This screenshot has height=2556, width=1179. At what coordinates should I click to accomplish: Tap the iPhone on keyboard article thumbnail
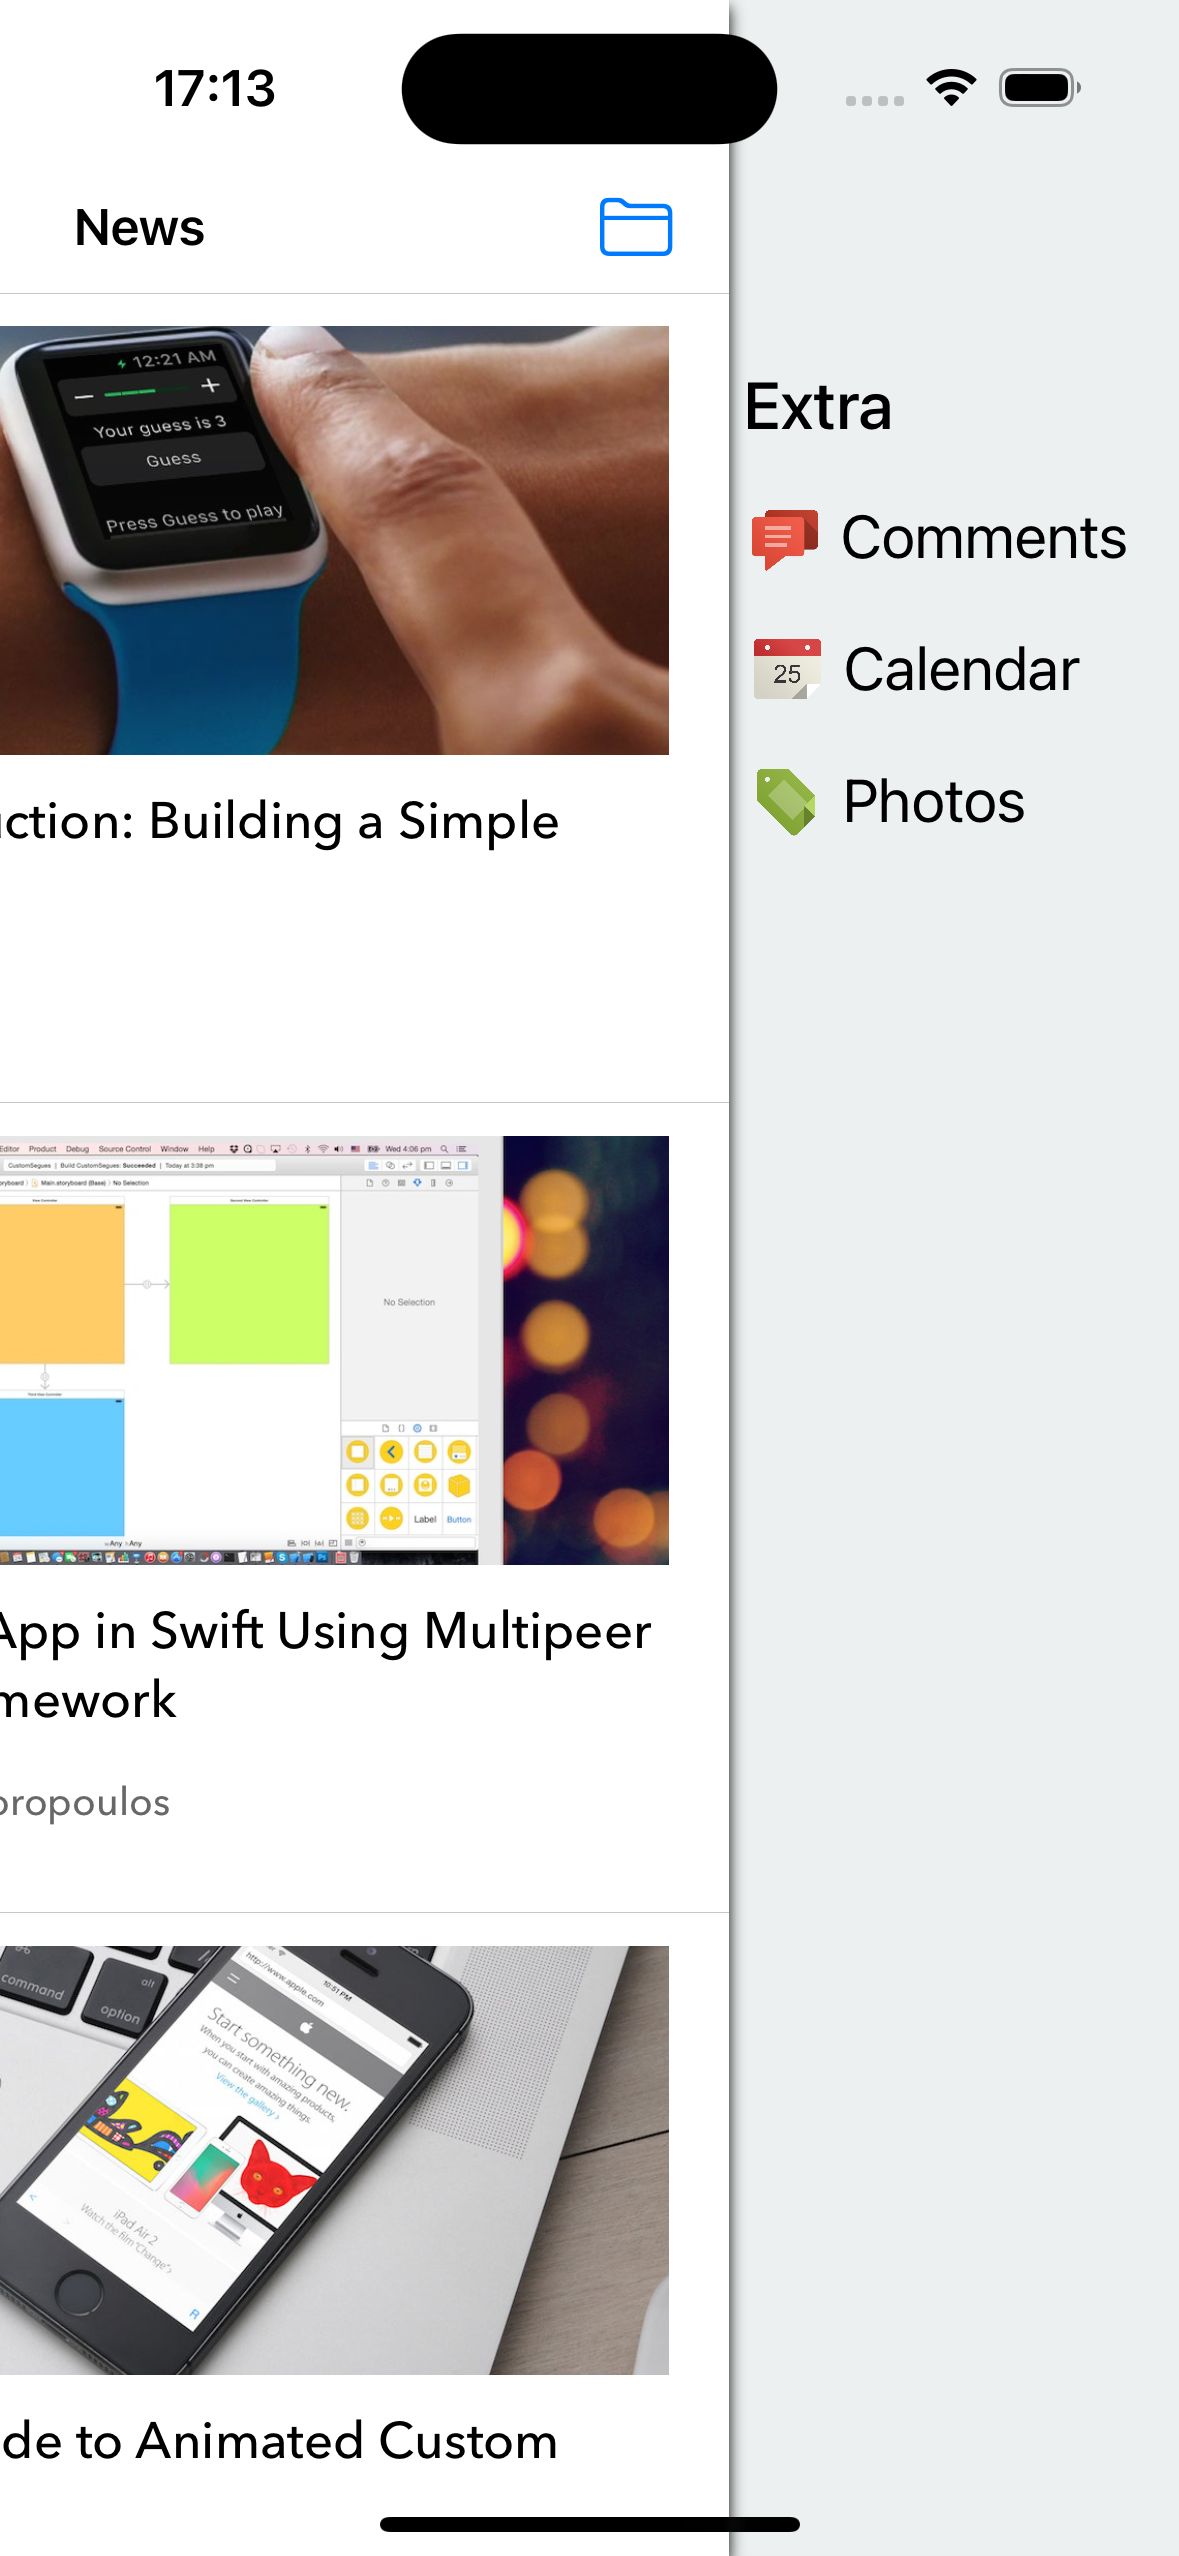point(334,2160)
